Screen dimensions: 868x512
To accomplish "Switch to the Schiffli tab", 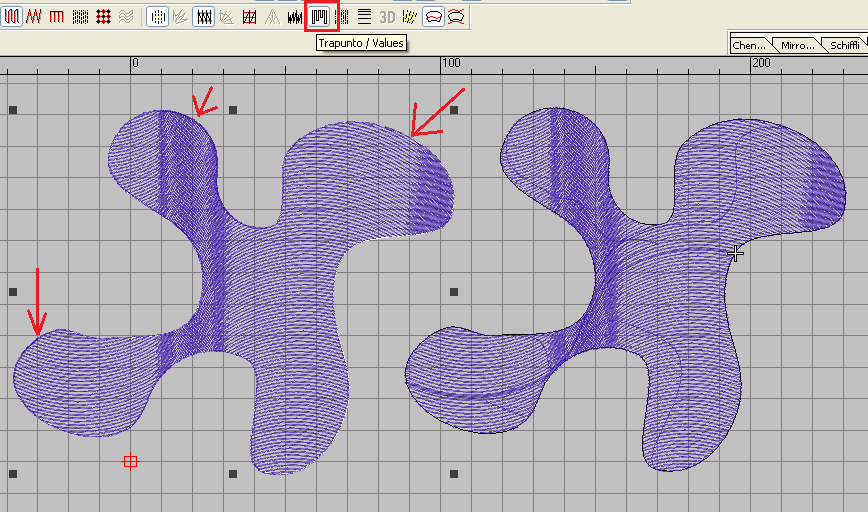I will click(x=844, y=45).
